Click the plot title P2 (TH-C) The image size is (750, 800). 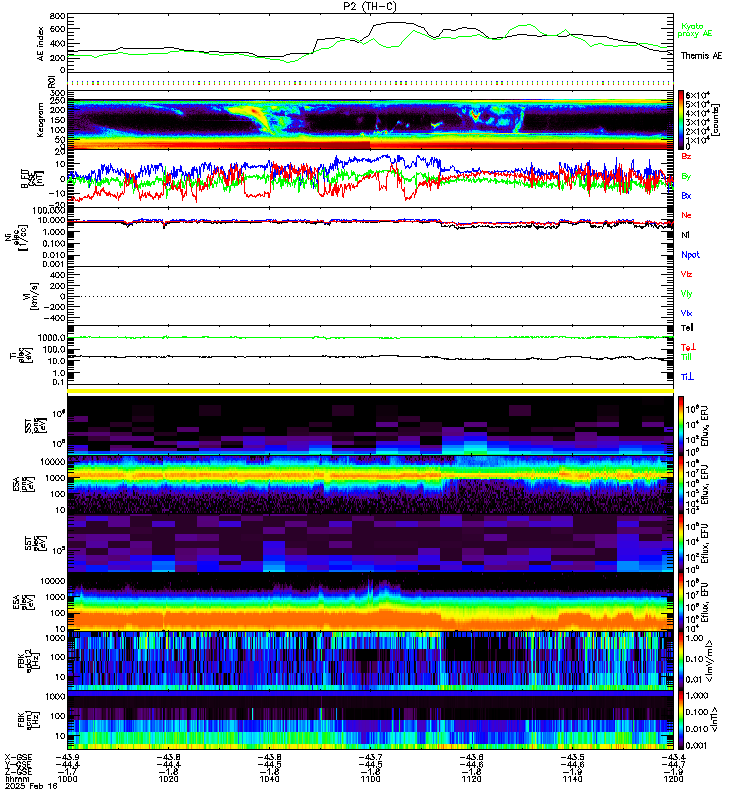369,6
